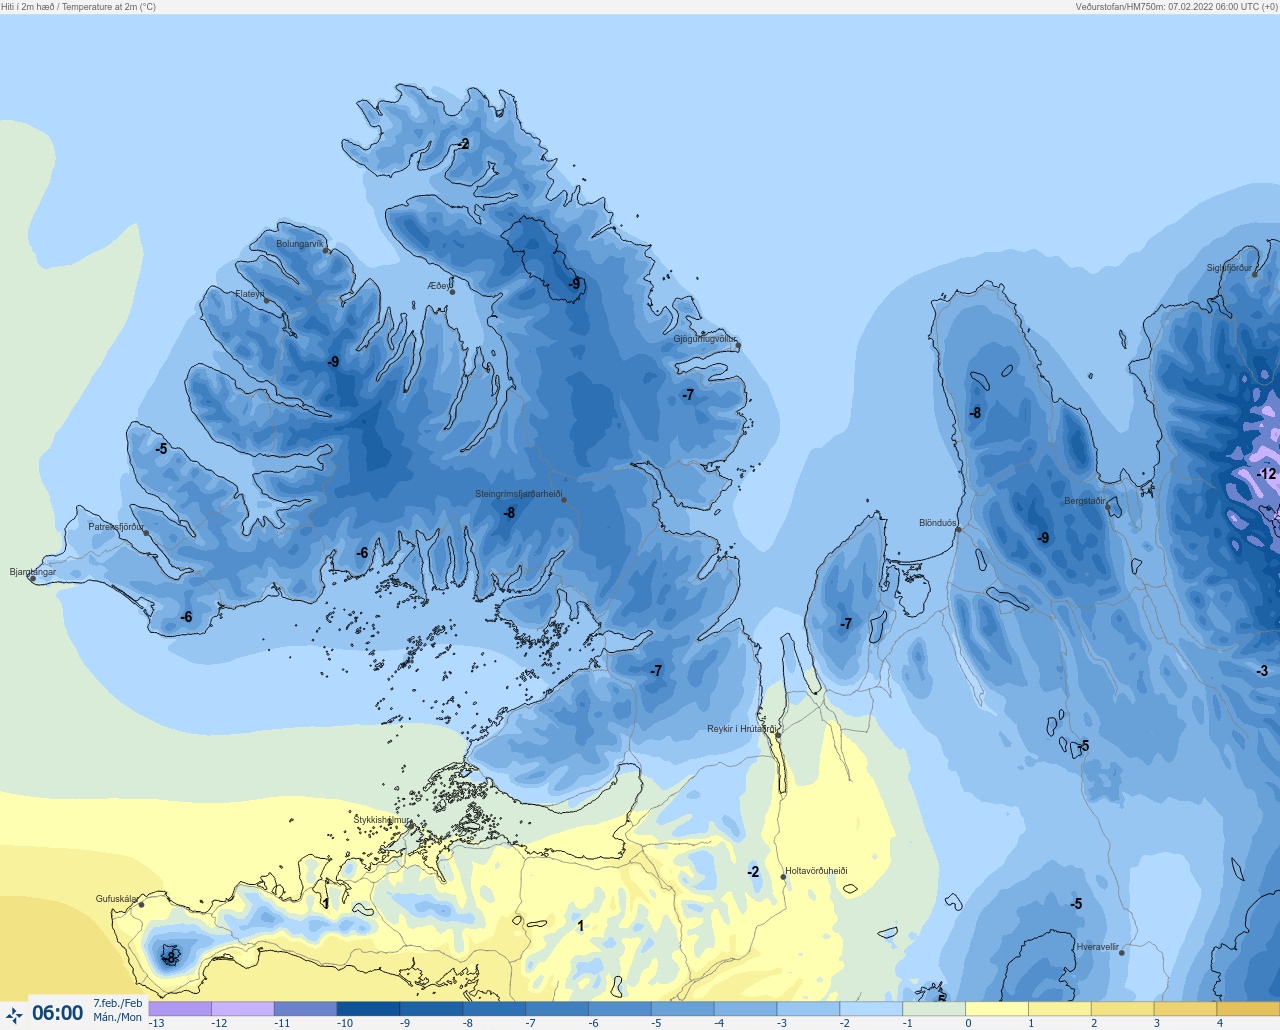The height and width of the screenshot is (1030, 1280).
Task: Pick the light purple -13 to -12 legend swatch
Action: coord(180,1009)
